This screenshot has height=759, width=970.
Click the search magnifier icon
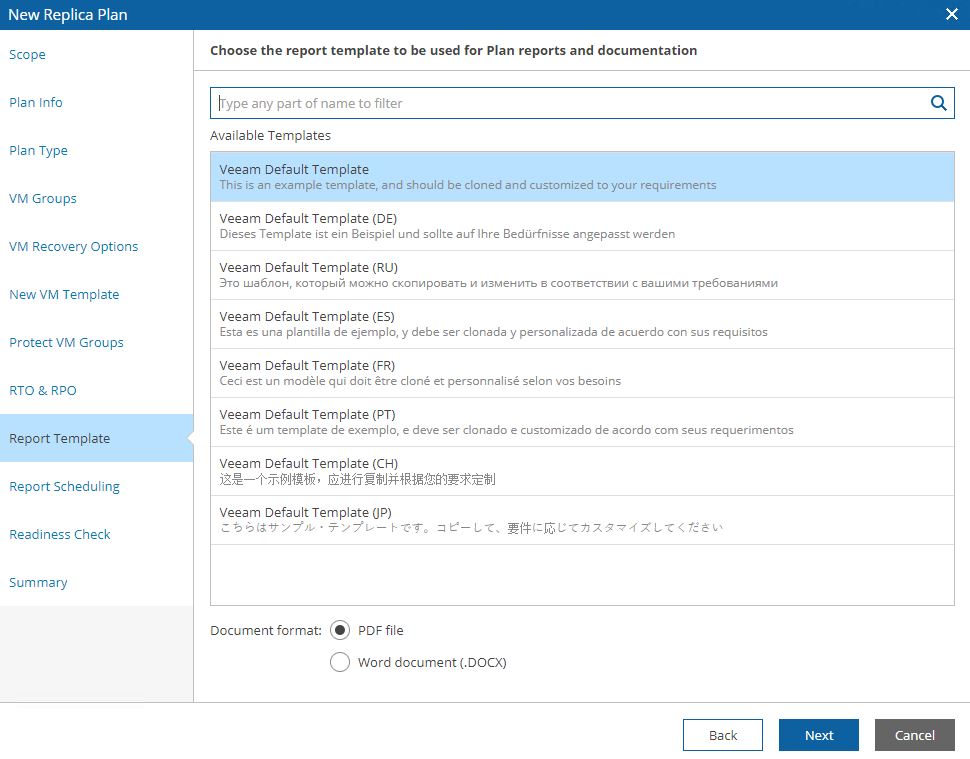938,103
